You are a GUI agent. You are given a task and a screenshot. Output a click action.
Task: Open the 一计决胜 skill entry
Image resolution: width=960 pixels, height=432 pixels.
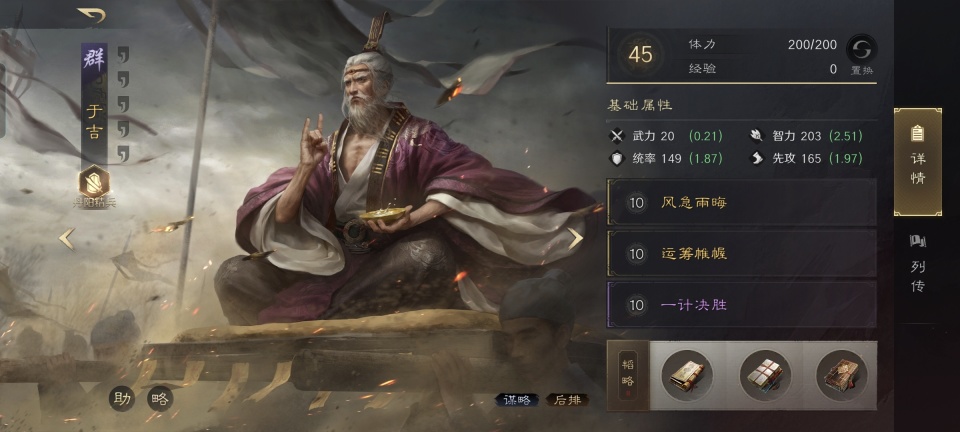point(741,304)
